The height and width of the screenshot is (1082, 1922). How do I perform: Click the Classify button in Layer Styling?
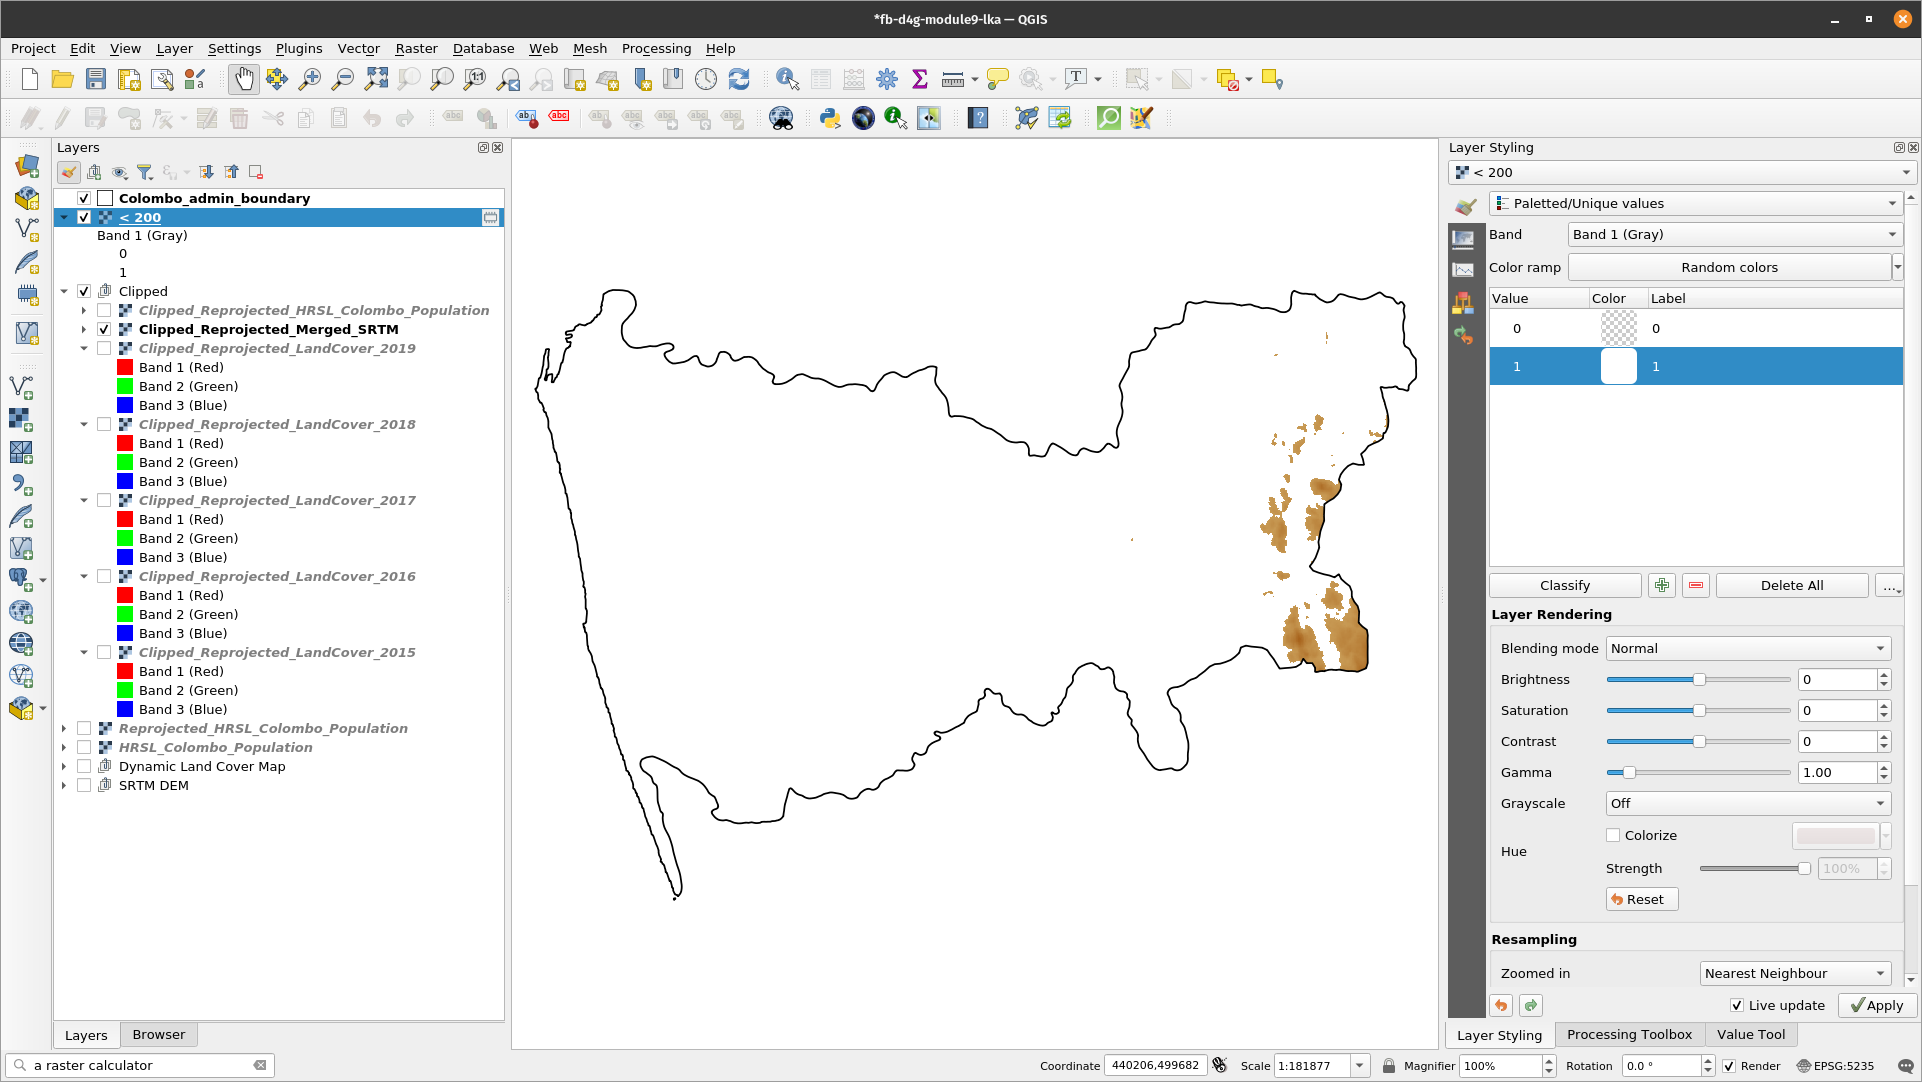1566,586
